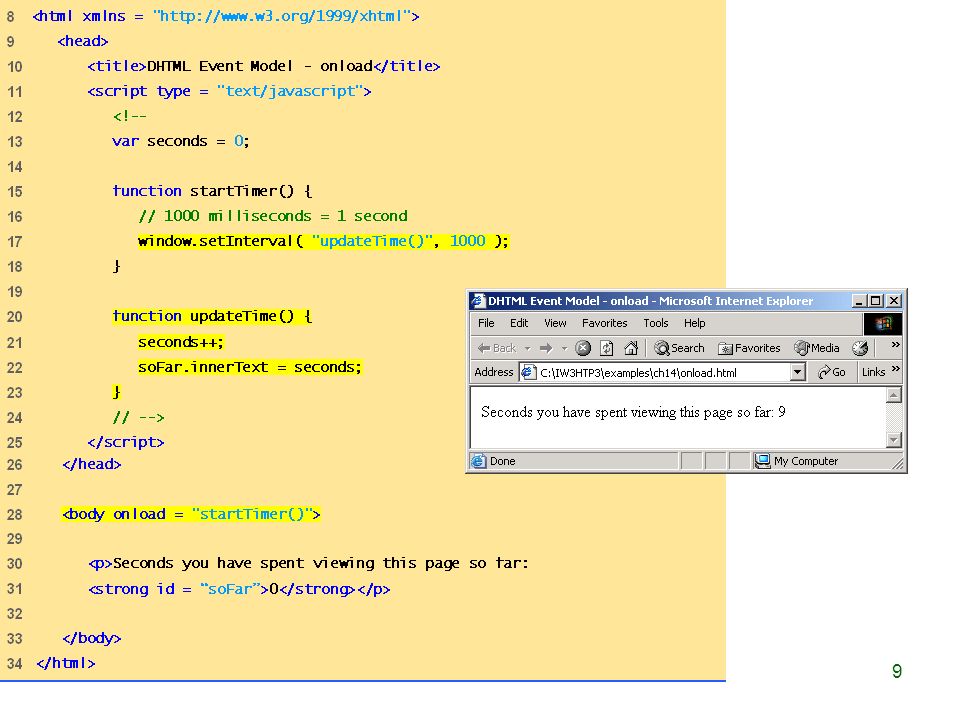This screenshot has width=960, height=720.
Task: Click the Stop loading icon
Action: tap(583, 348)
